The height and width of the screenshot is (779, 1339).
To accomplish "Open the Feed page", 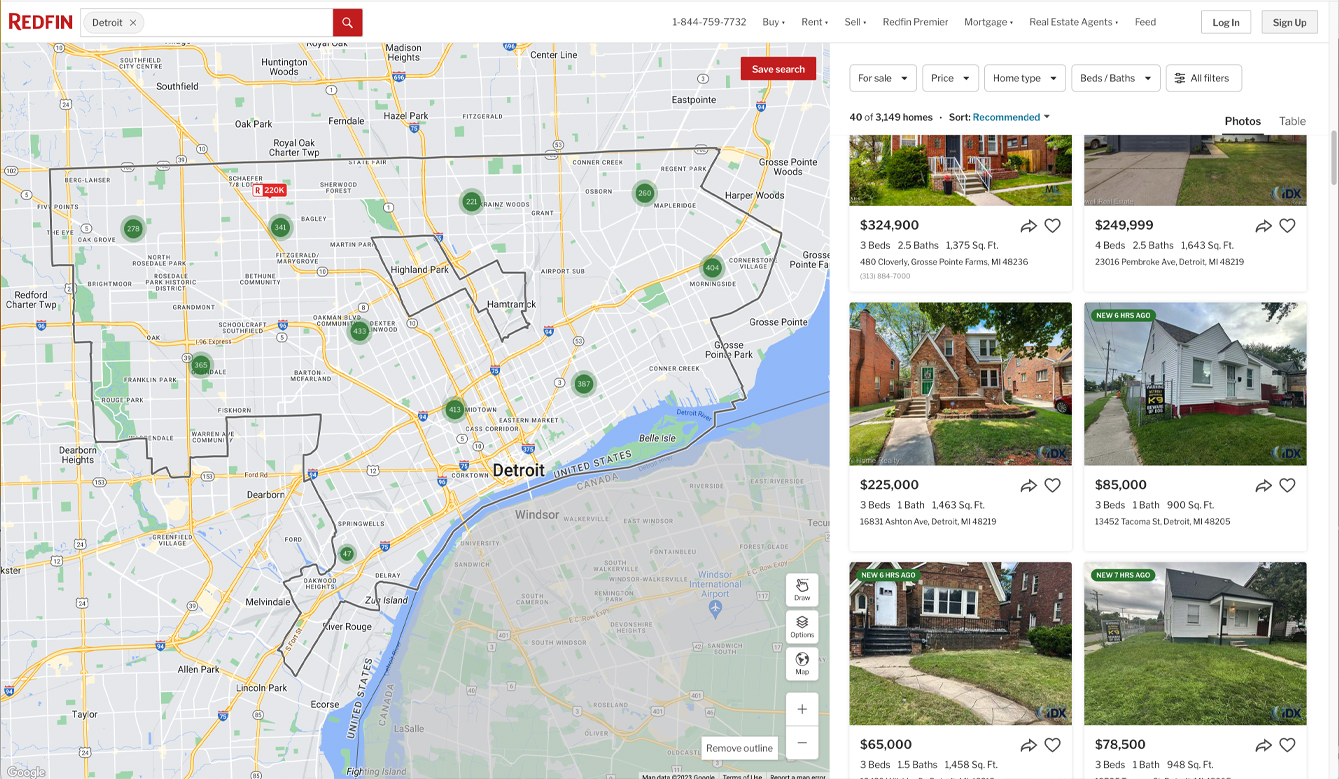I will point(1145,22).
